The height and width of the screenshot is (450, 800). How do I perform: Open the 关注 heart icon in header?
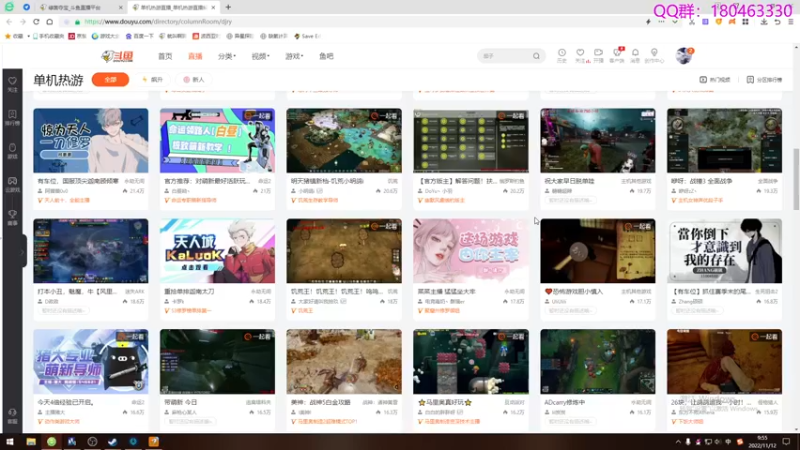click(x=580, y=55)
